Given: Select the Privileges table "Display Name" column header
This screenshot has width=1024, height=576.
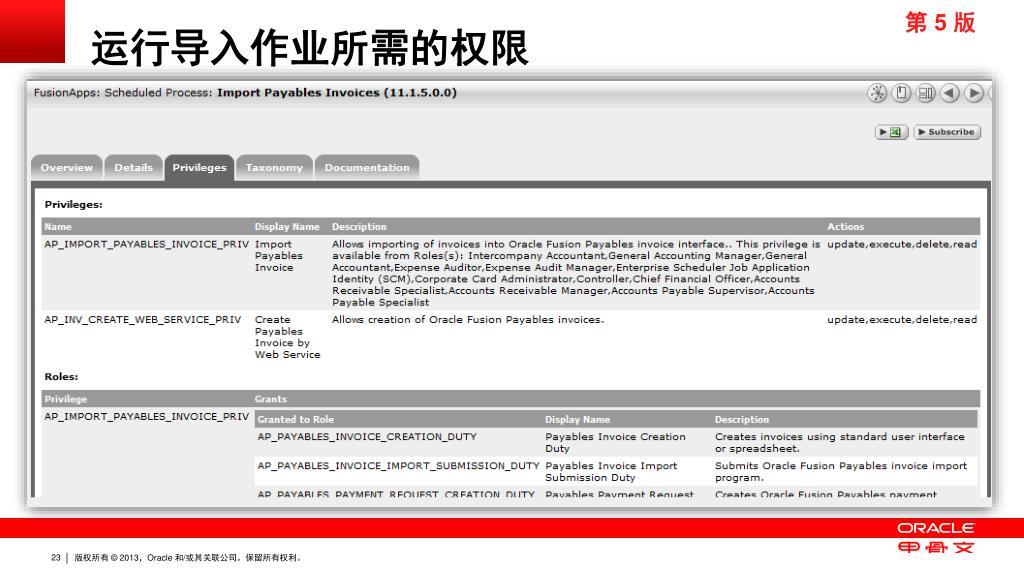Looking at the screenshot, I should pyautogui.click(x=287, y=227).
